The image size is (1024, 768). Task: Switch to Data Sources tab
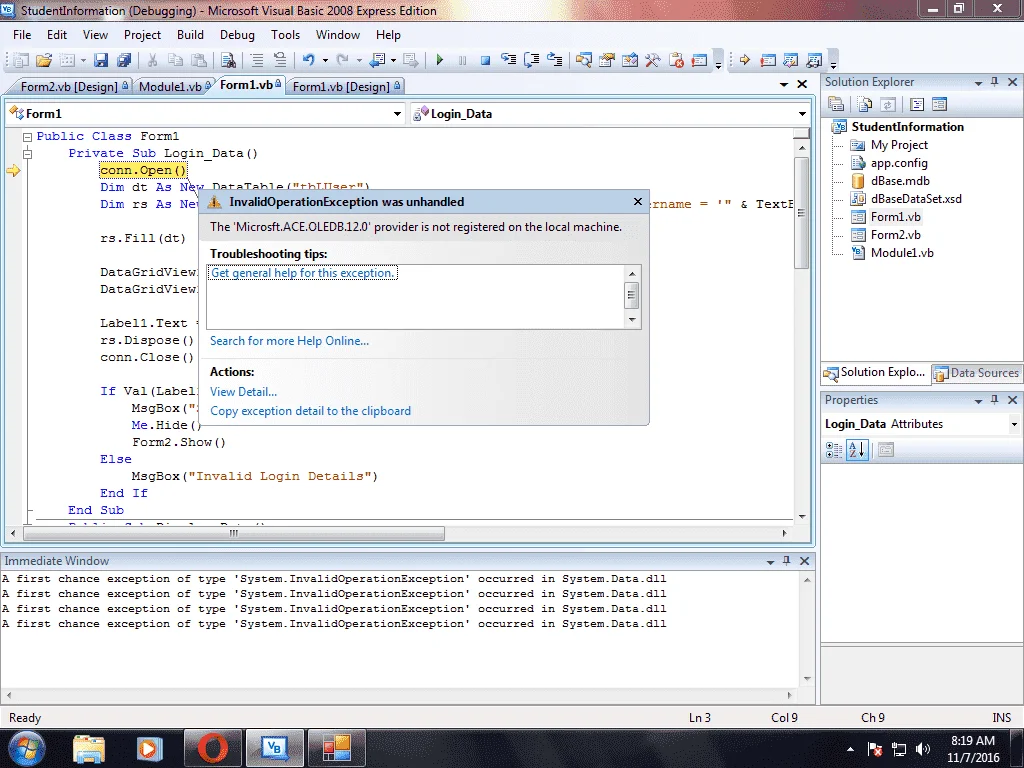[x=976, y=373]
